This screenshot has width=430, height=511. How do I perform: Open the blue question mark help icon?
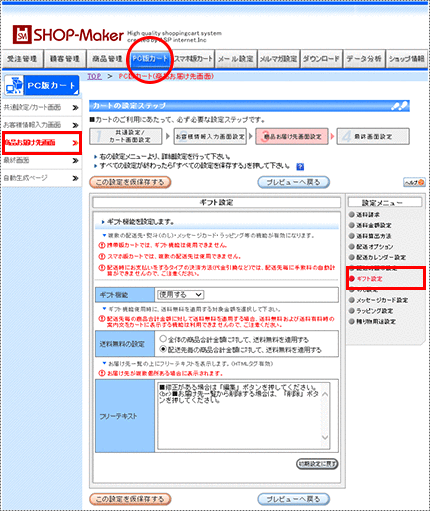pos(300,167)
